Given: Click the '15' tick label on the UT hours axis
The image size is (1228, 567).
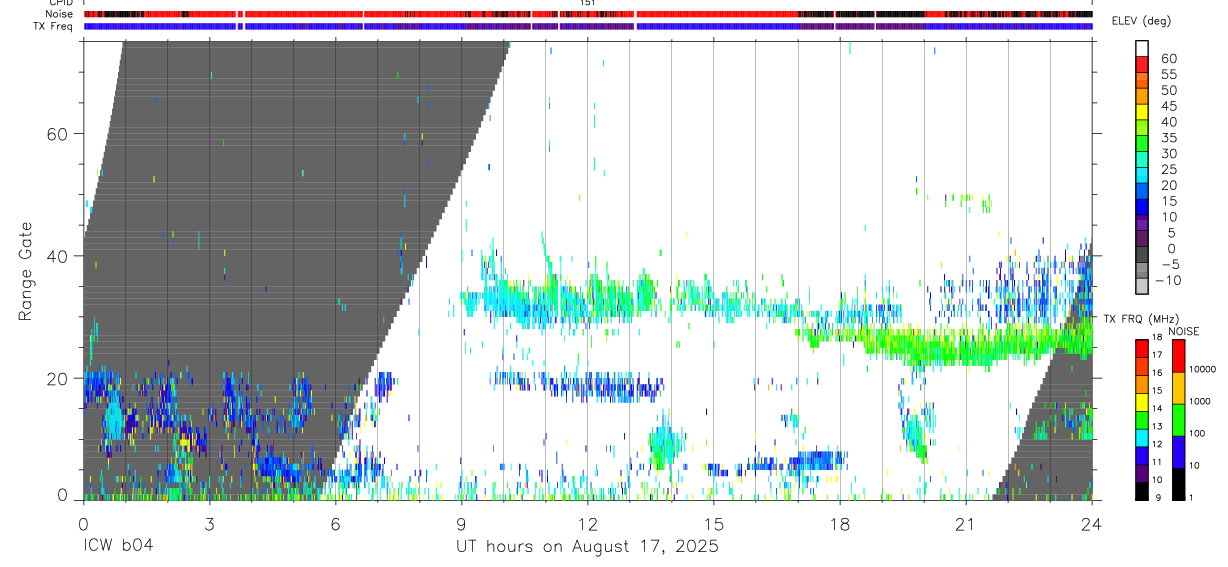Looking at the screenshot, I should point(713,524).
